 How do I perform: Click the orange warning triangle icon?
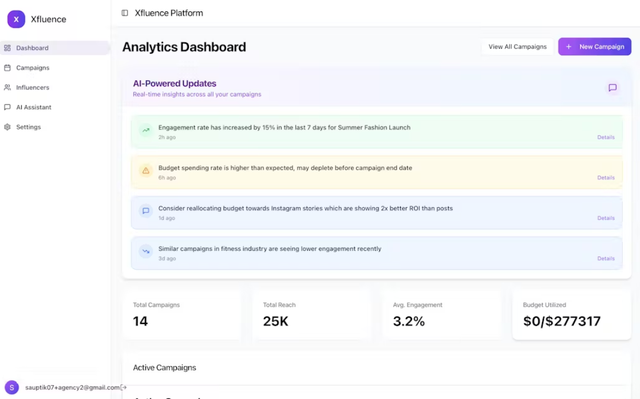pyautogui.click(x=146, y=171)
